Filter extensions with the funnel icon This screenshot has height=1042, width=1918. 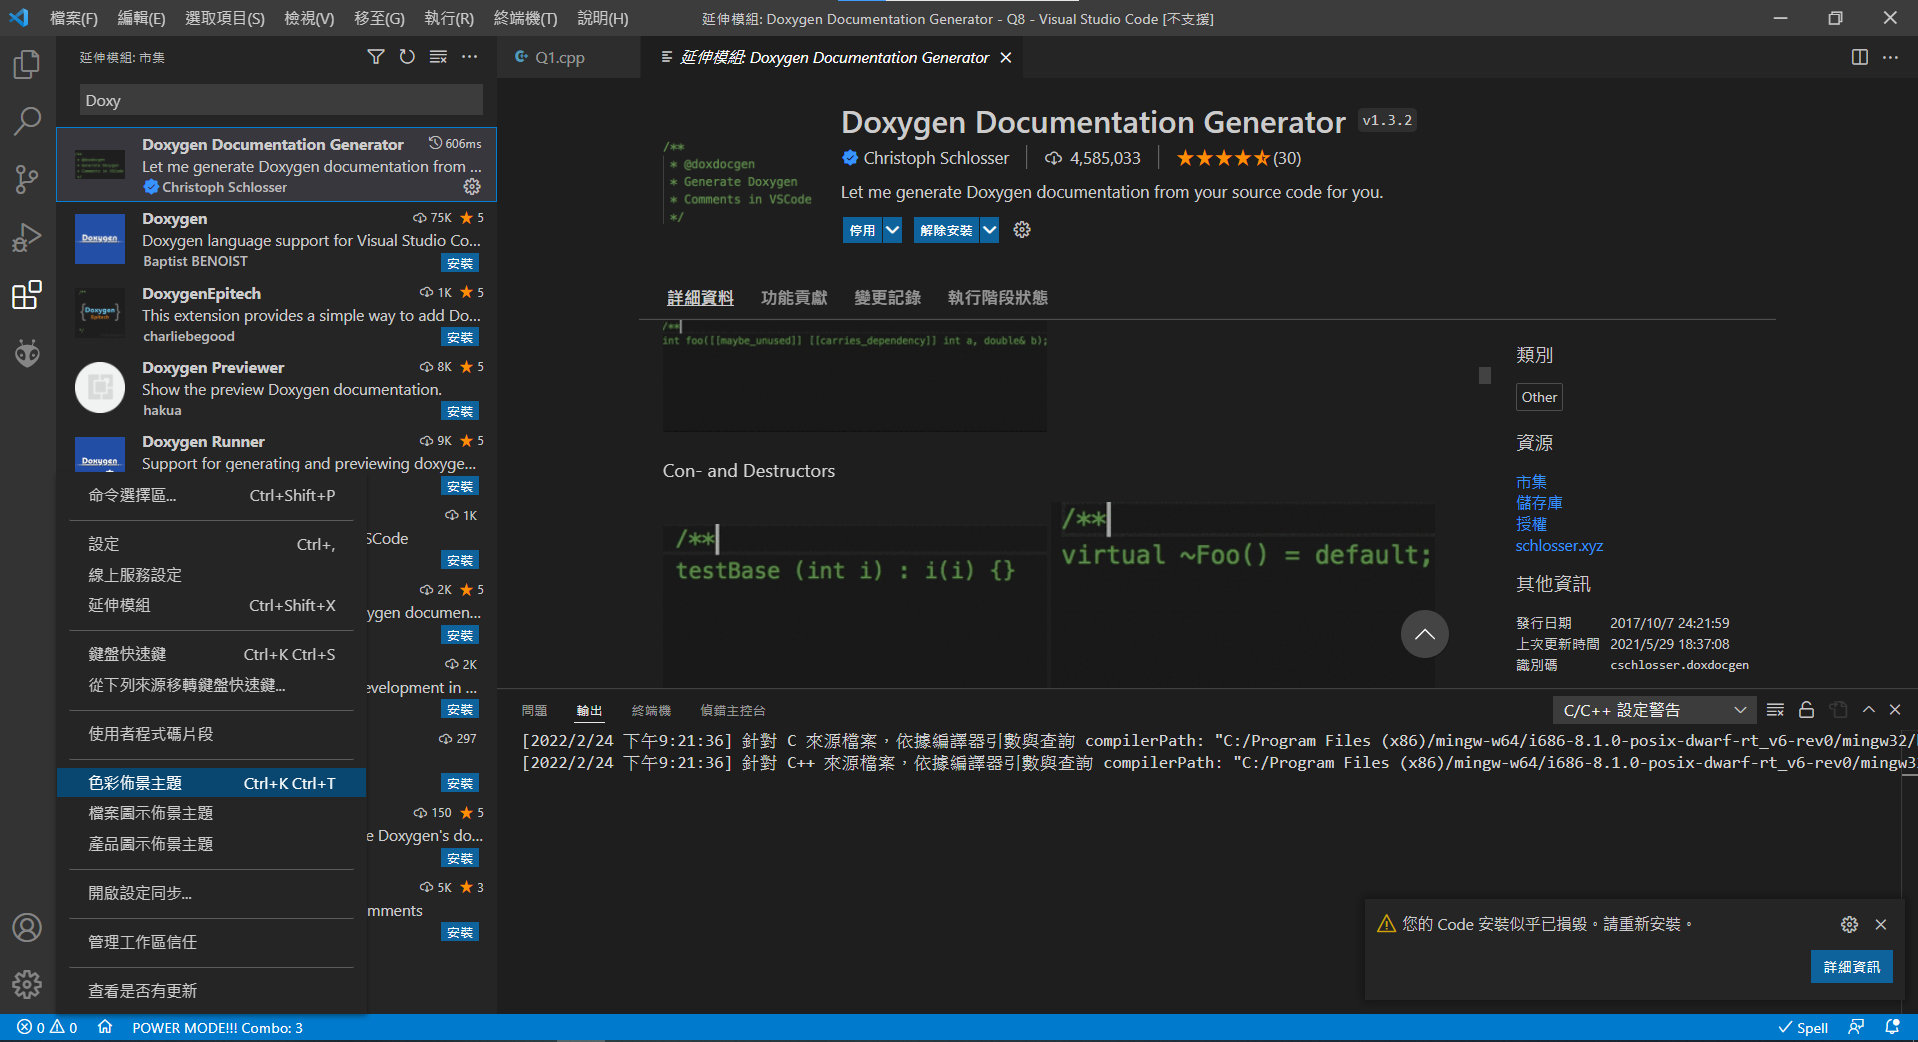pyautogui.click(x=376, y=57)
